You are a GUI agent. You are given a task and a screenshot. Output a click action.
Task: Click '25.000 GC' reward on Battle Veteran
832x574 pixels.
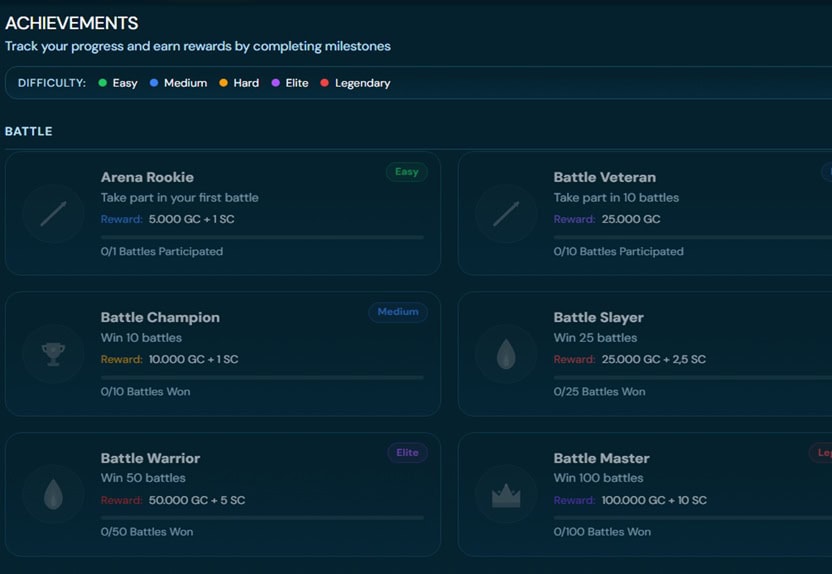pyautogui.click(x=631, y=219)
